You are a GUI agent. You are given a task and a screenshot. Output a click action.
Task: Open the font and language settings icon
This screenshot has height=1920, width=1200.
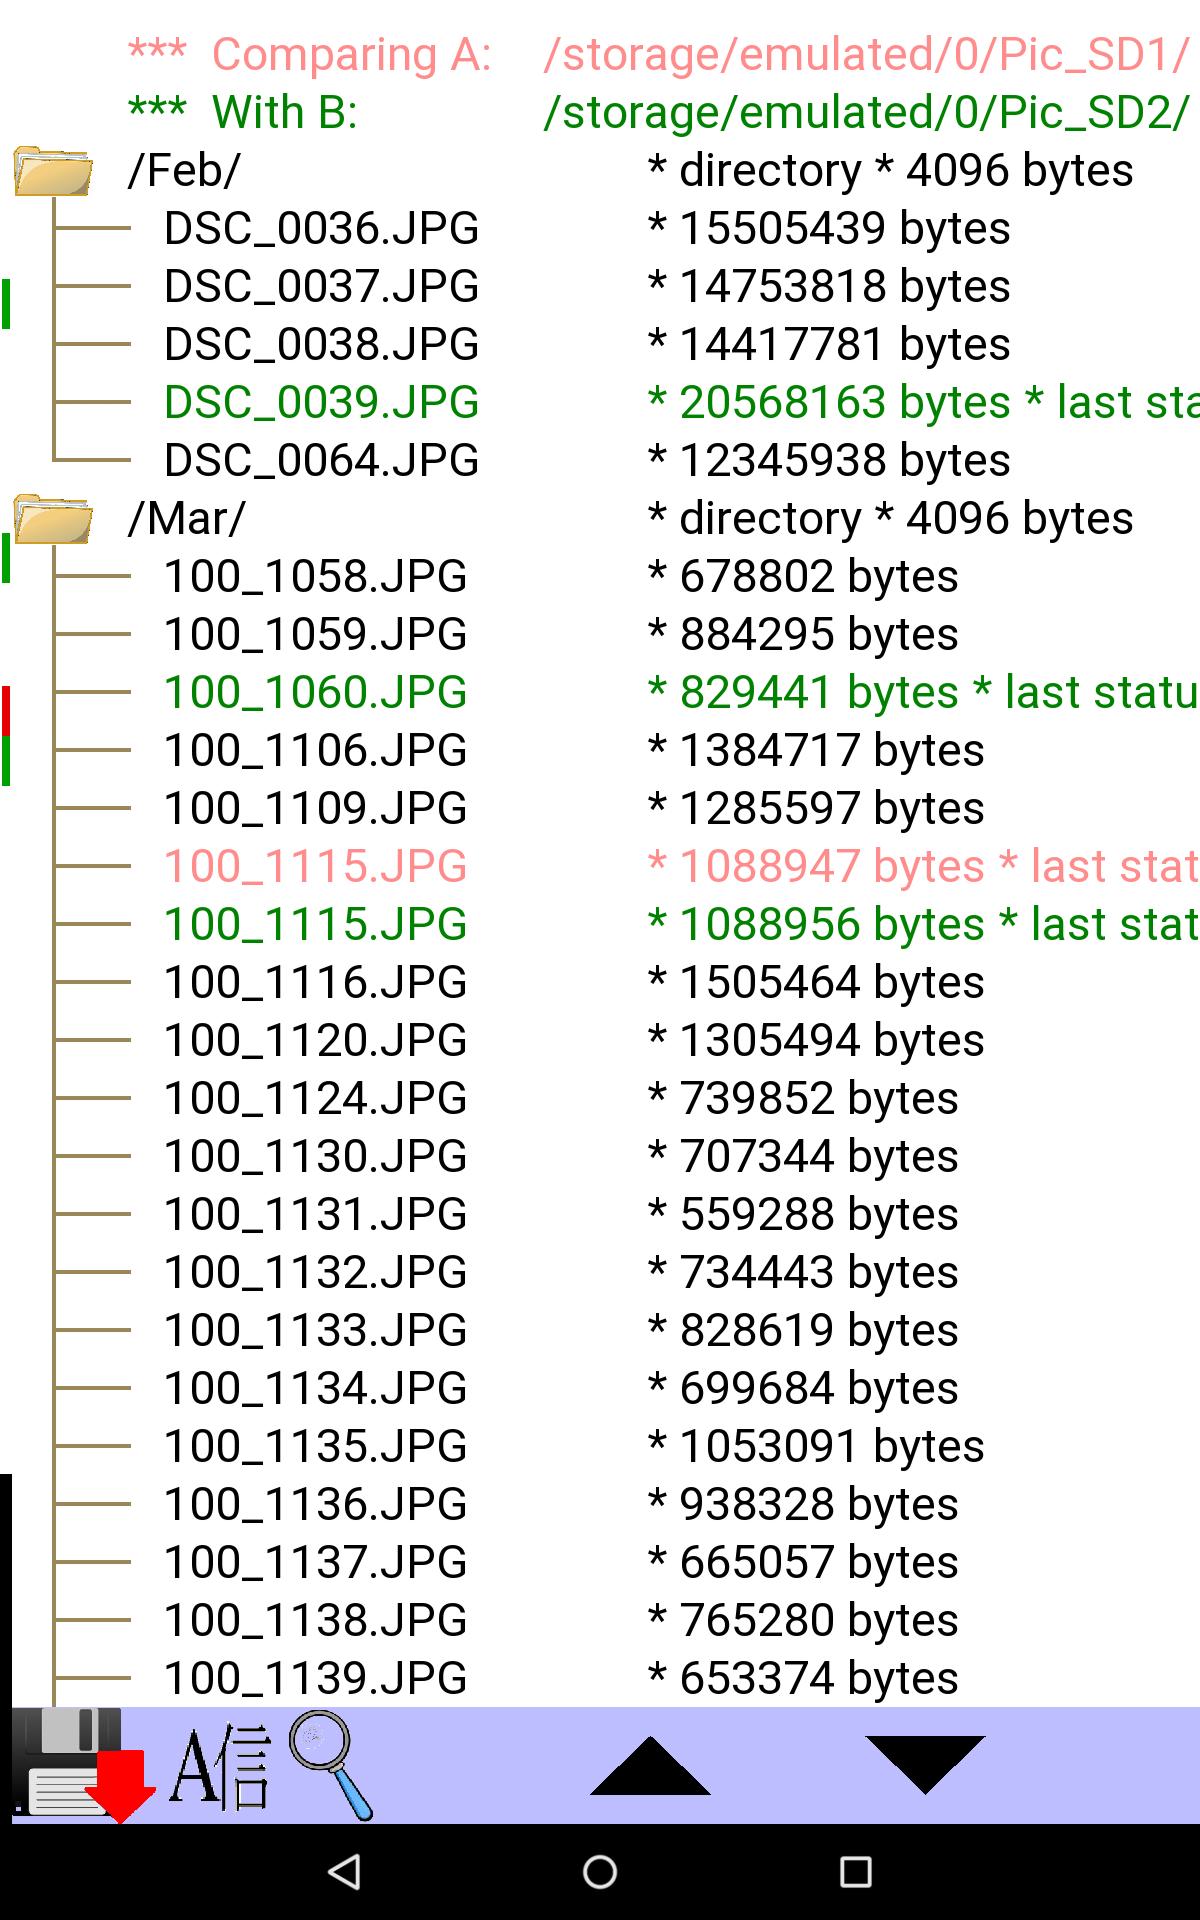[x=220, y=1766]
